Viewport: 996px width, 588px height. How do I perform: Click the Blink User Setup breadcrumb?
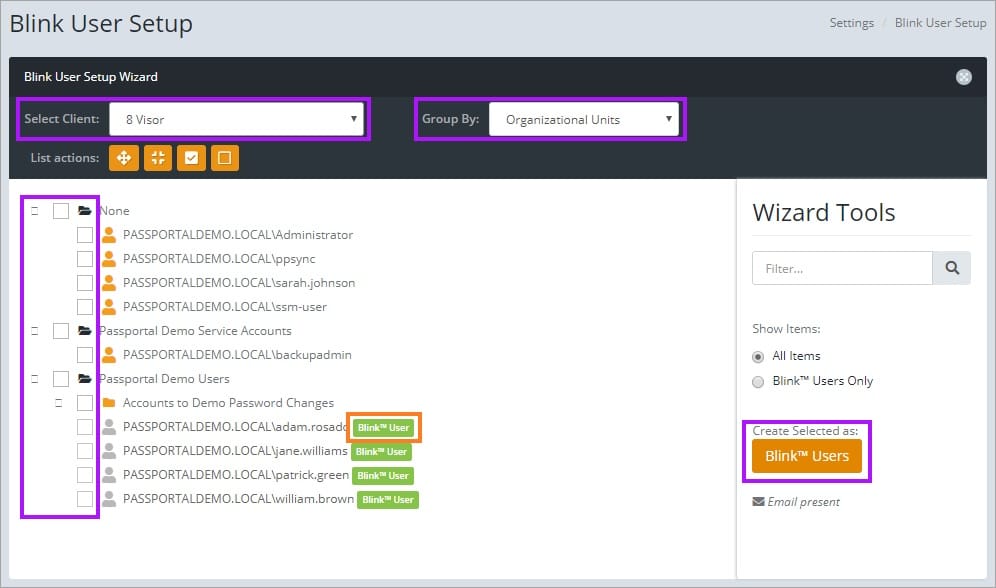(940, 23)
